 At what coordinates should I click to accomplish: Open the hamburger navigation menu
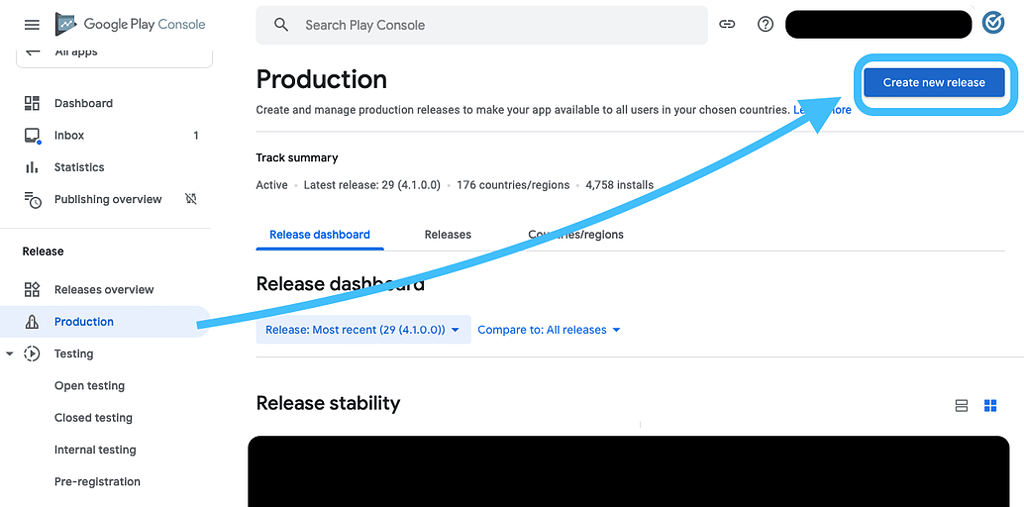(x=32, y=24)
